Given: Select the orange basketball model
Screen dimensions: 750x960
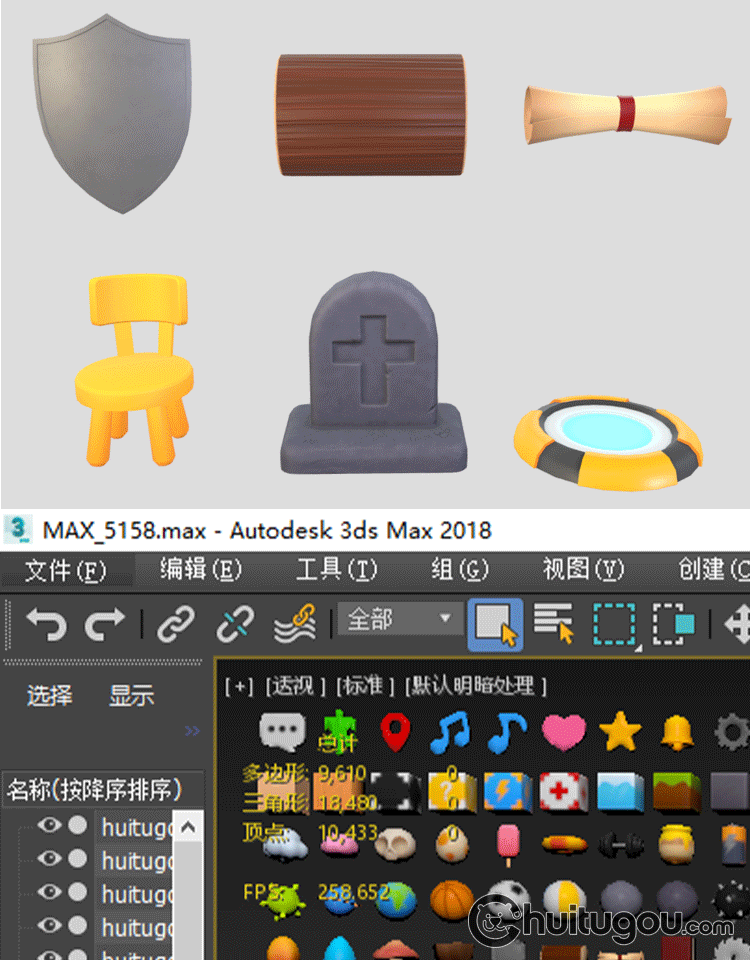Looking at the screenshot, I should pos(452,900).
